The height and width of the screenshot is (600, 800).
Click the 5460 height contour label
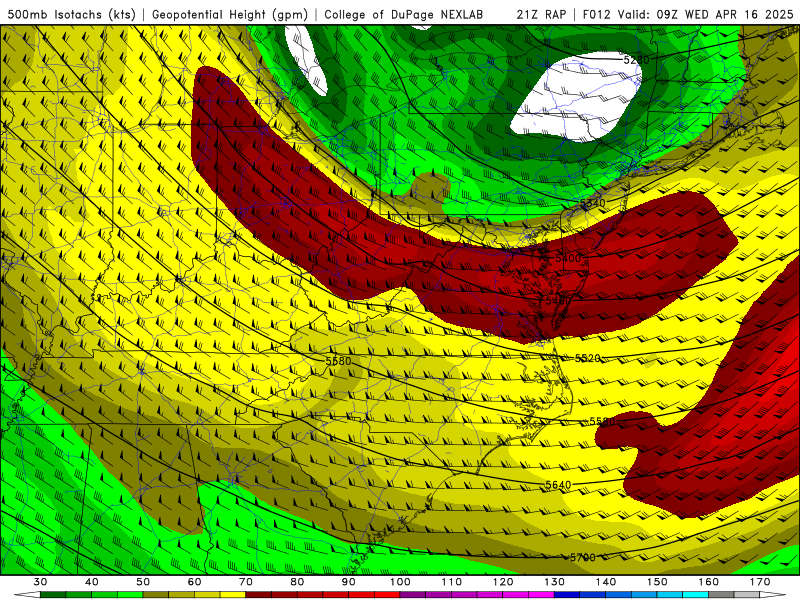tap(558, 301)
